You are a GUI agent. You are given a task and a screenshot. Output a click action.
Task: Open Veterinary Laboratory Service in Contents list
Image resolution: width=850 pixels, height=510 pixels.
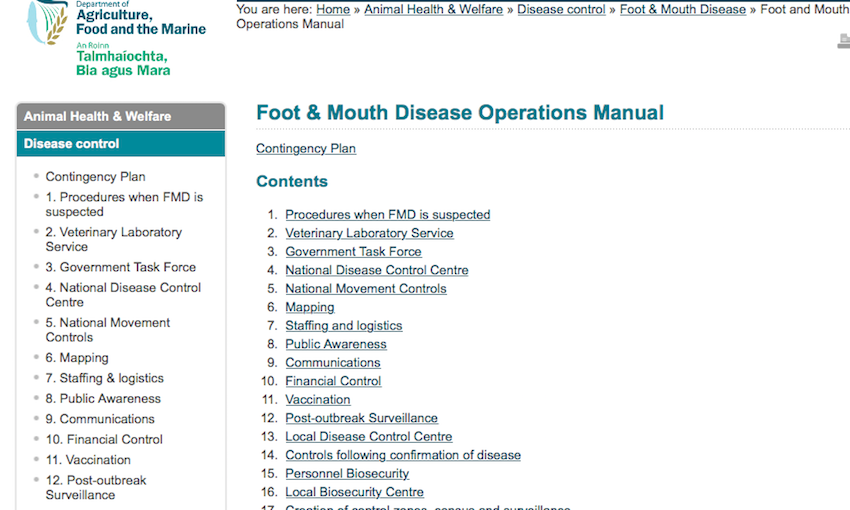click(x=369, y=233)
